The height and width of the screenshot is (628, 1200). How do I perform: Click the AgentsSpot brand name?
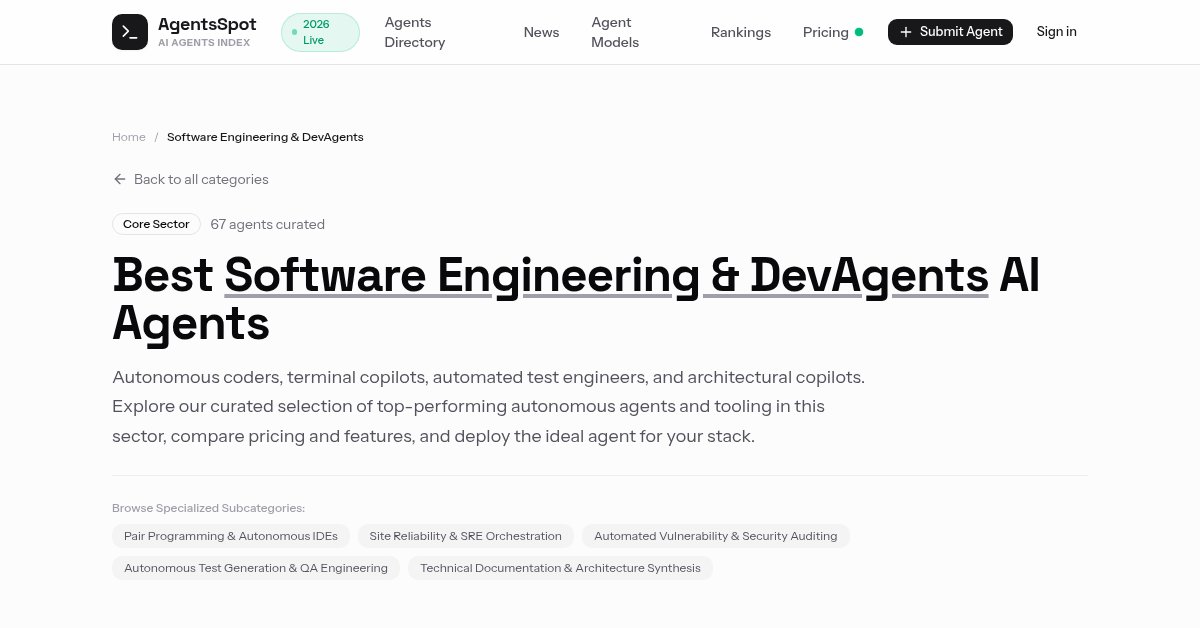(207, 24)
